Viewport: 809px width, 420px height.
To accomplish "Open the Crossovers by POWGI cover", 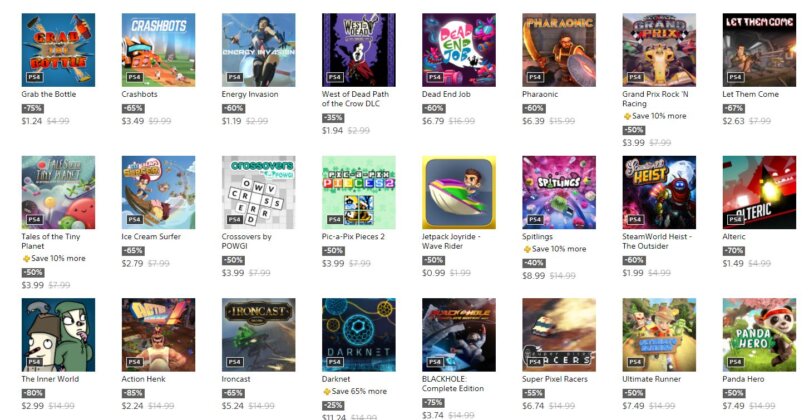I will pyautogui.click(x=258, y=192).
